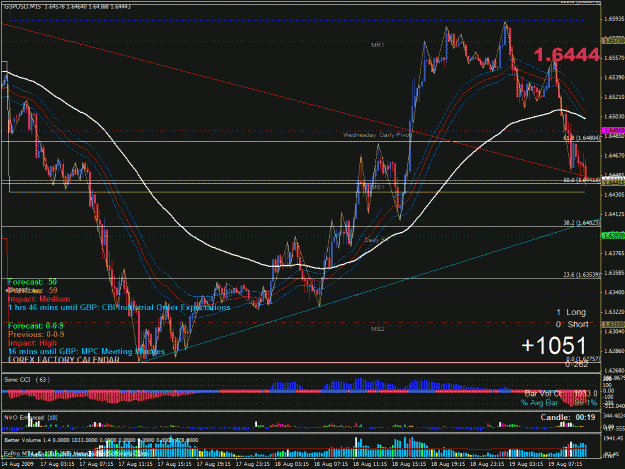Image resolution: width=625 pixels, height=469 pixels.
Task: Click the green price tag on price axis
Action: tap(613, 236)
